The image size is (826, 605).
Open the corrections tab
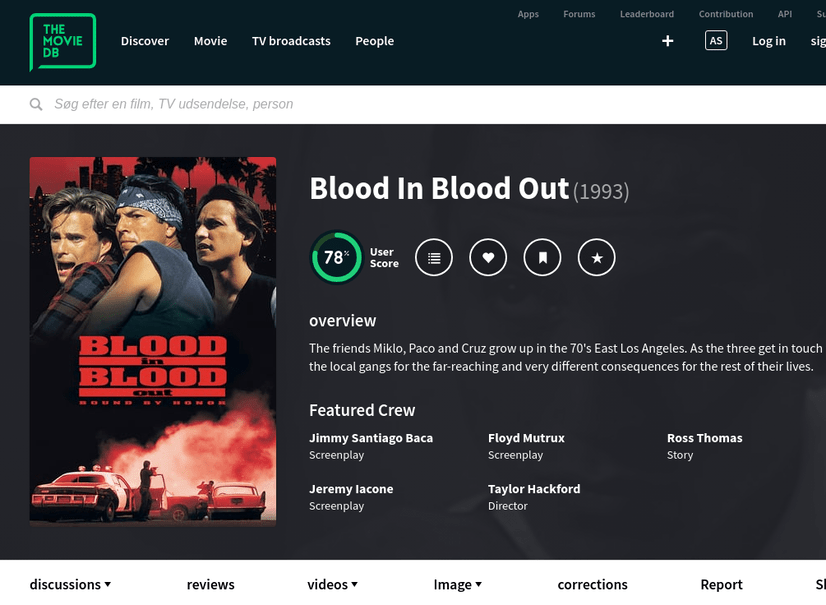tap(592, 584)
